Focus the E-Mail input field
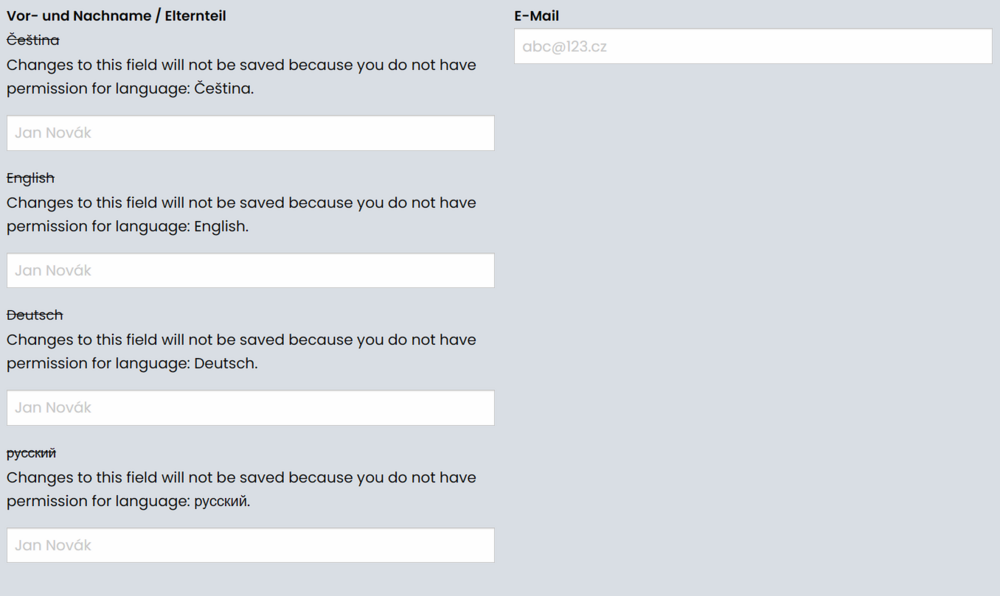1000x596 pixels. coord(752,46)
